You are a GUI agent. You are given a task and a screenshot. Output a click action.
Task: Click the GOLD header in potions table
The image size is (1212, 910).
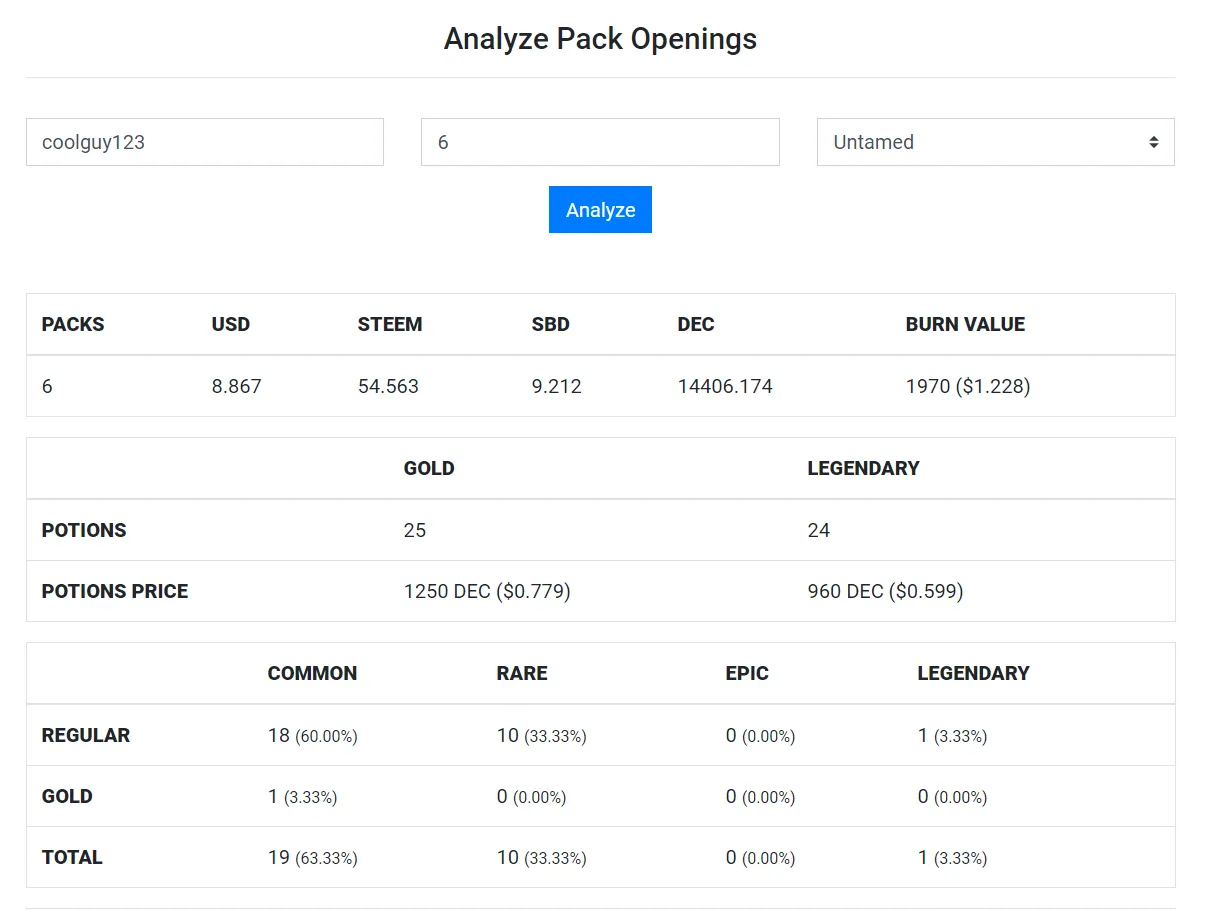point(429,469)
